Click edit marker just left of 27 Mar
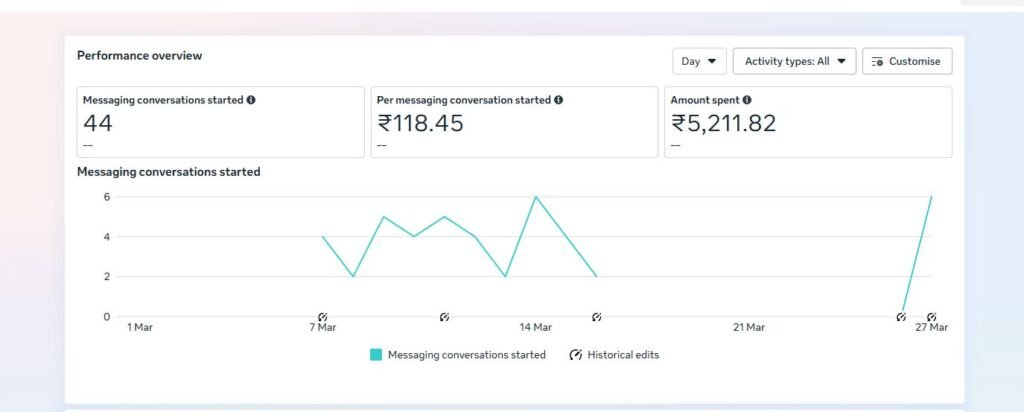The image size is (1024, 412). (x=901, y=317)
